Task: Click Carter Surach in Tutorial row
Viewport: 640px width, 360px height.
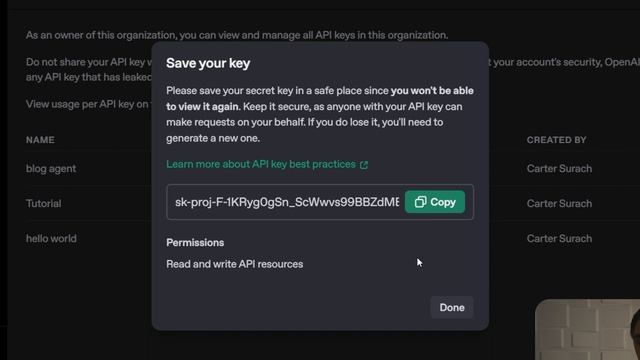Action: pyautogui.click(x=559, y=203)
